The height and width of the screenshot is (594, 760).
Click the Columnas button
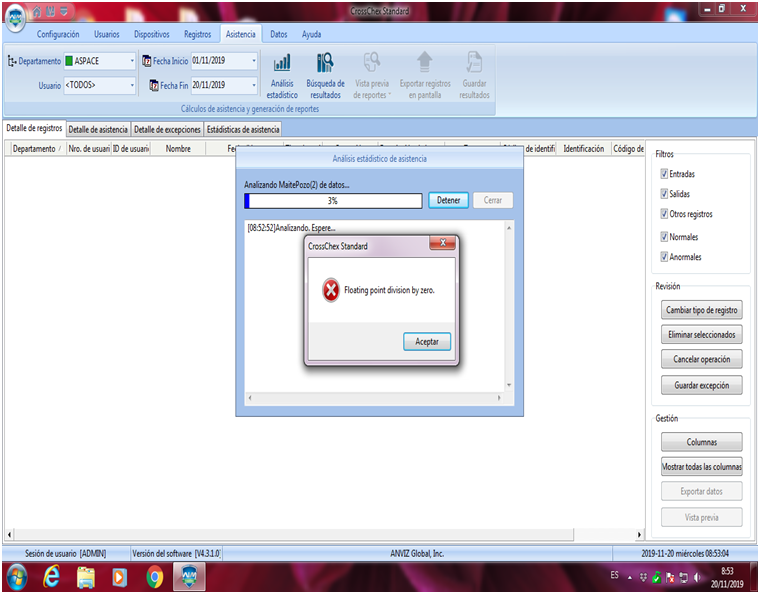pos(701,442)
